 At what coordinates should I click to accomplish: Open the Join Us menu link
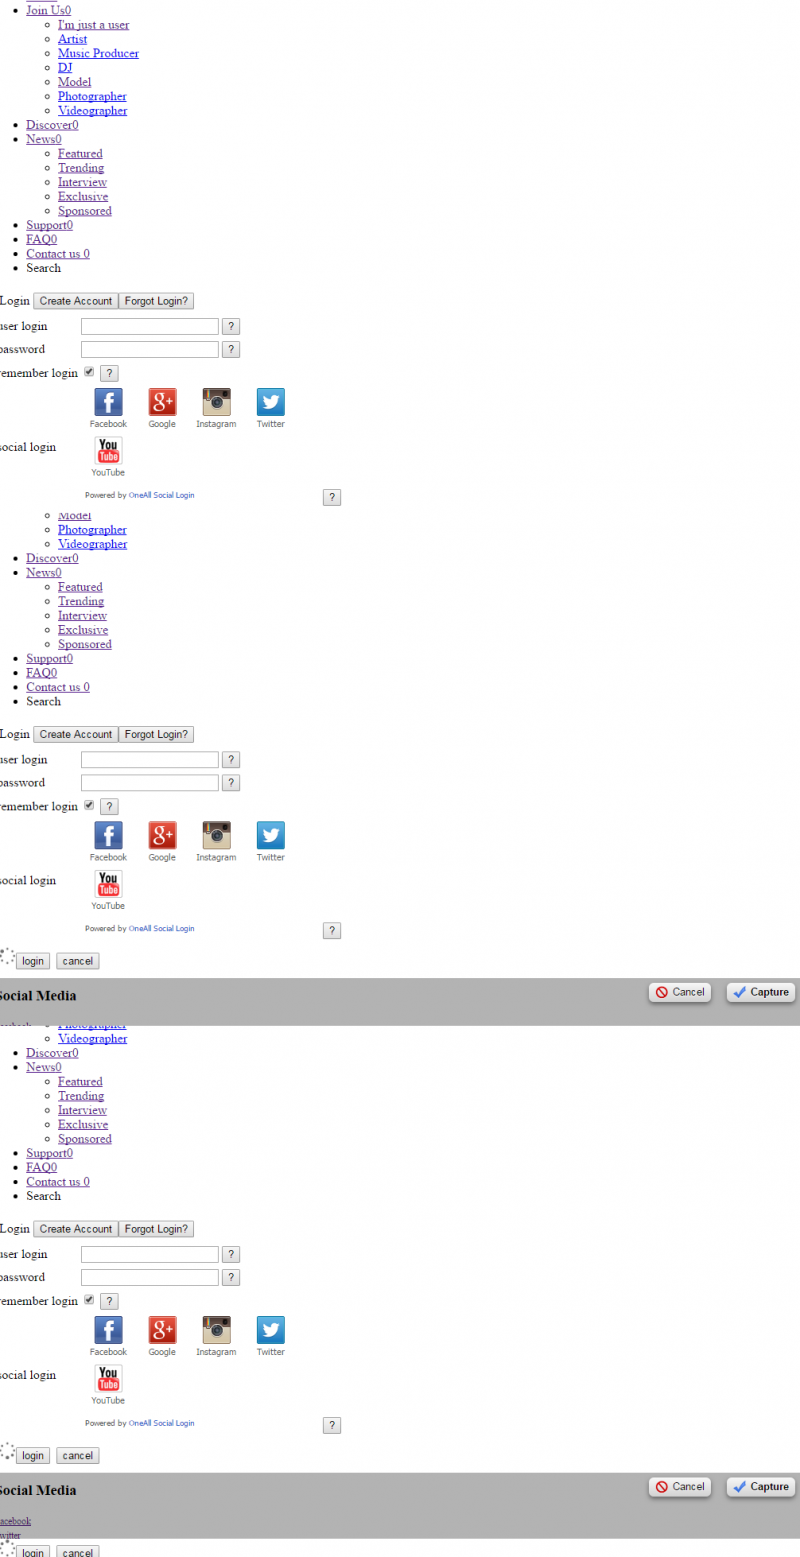[x=48, y=10]
